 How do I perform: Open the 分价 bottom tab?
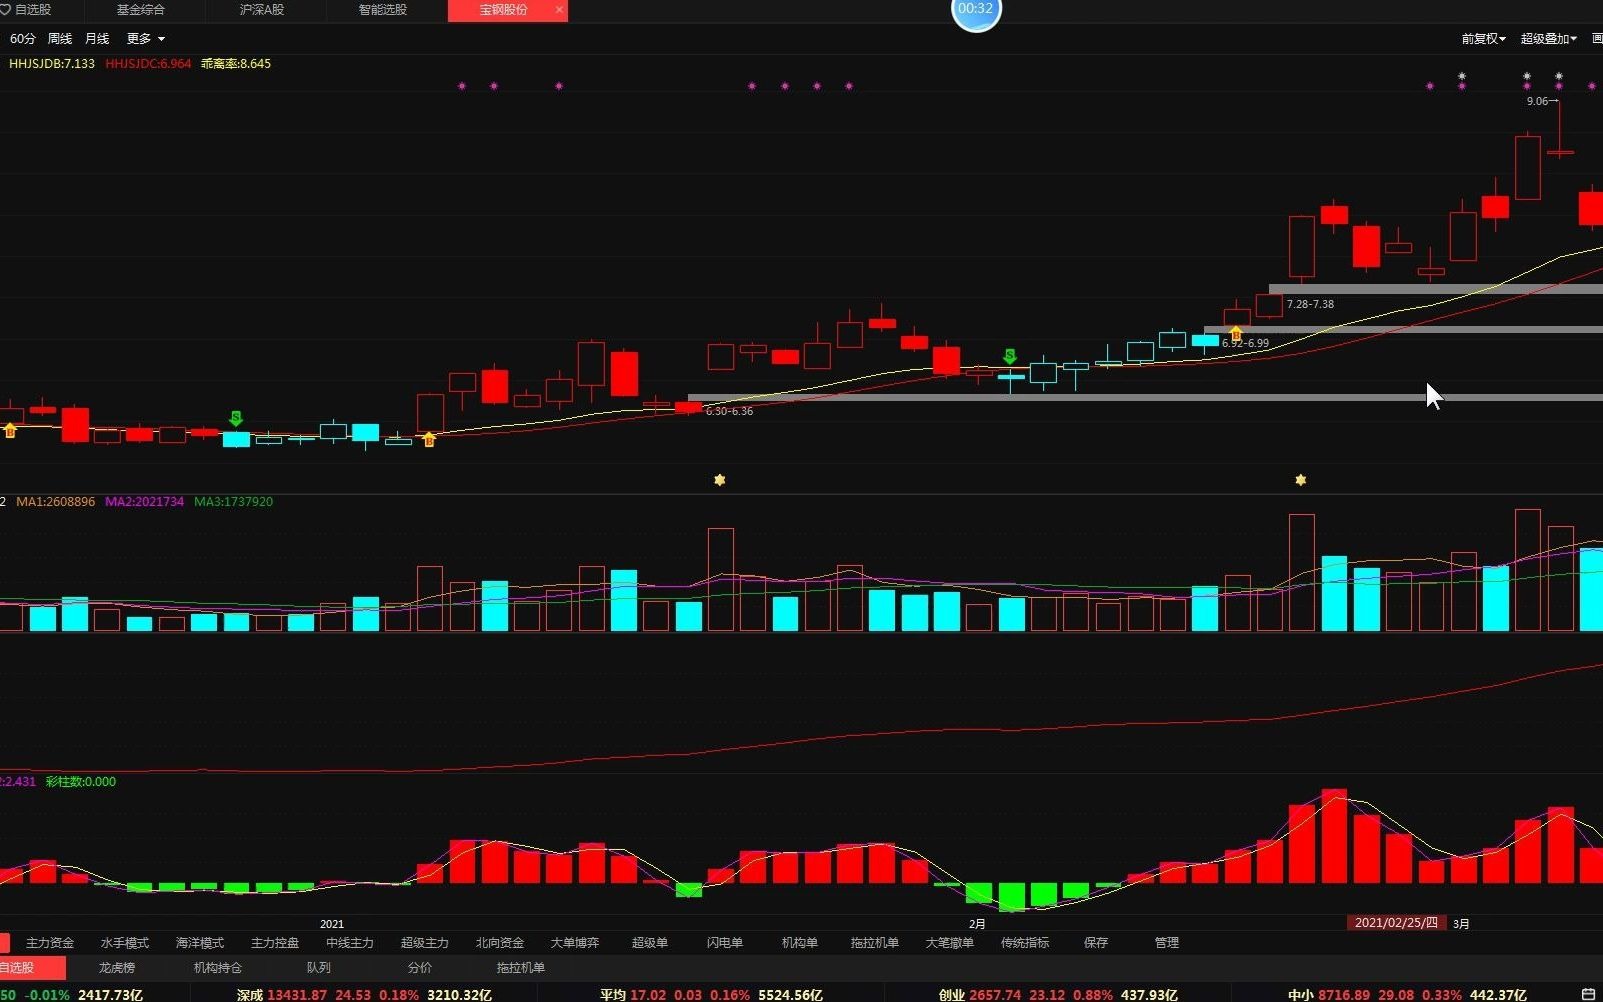[420, 968]
